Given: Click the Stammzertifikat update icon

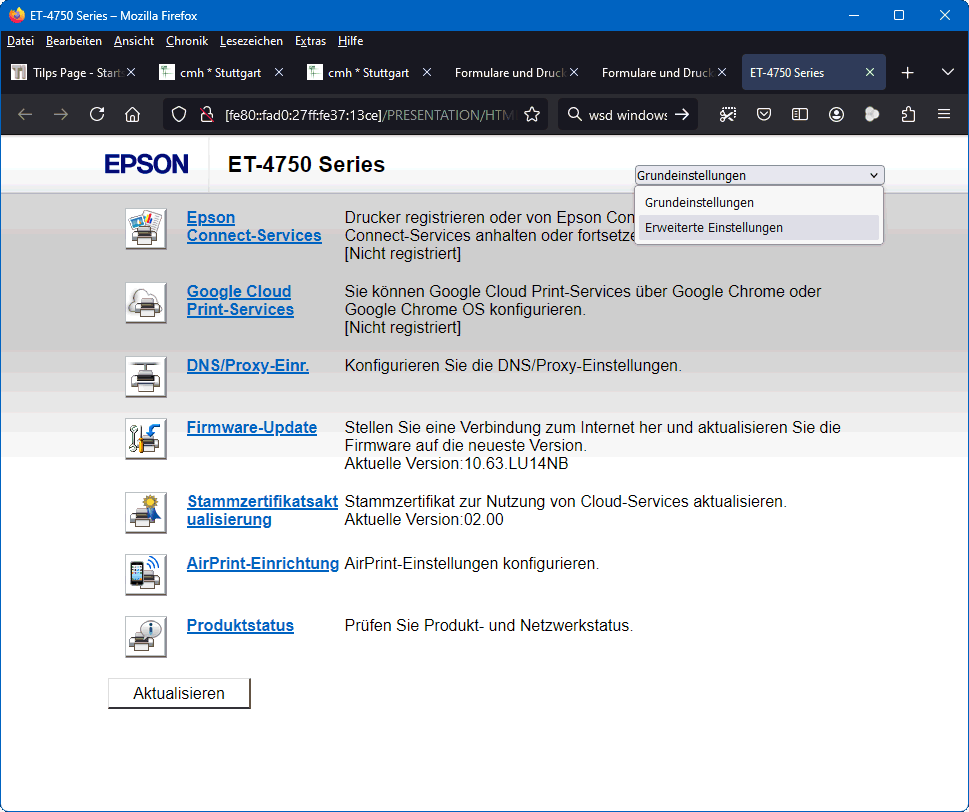Looking at the screenshot, I should (x=145, y=512).
